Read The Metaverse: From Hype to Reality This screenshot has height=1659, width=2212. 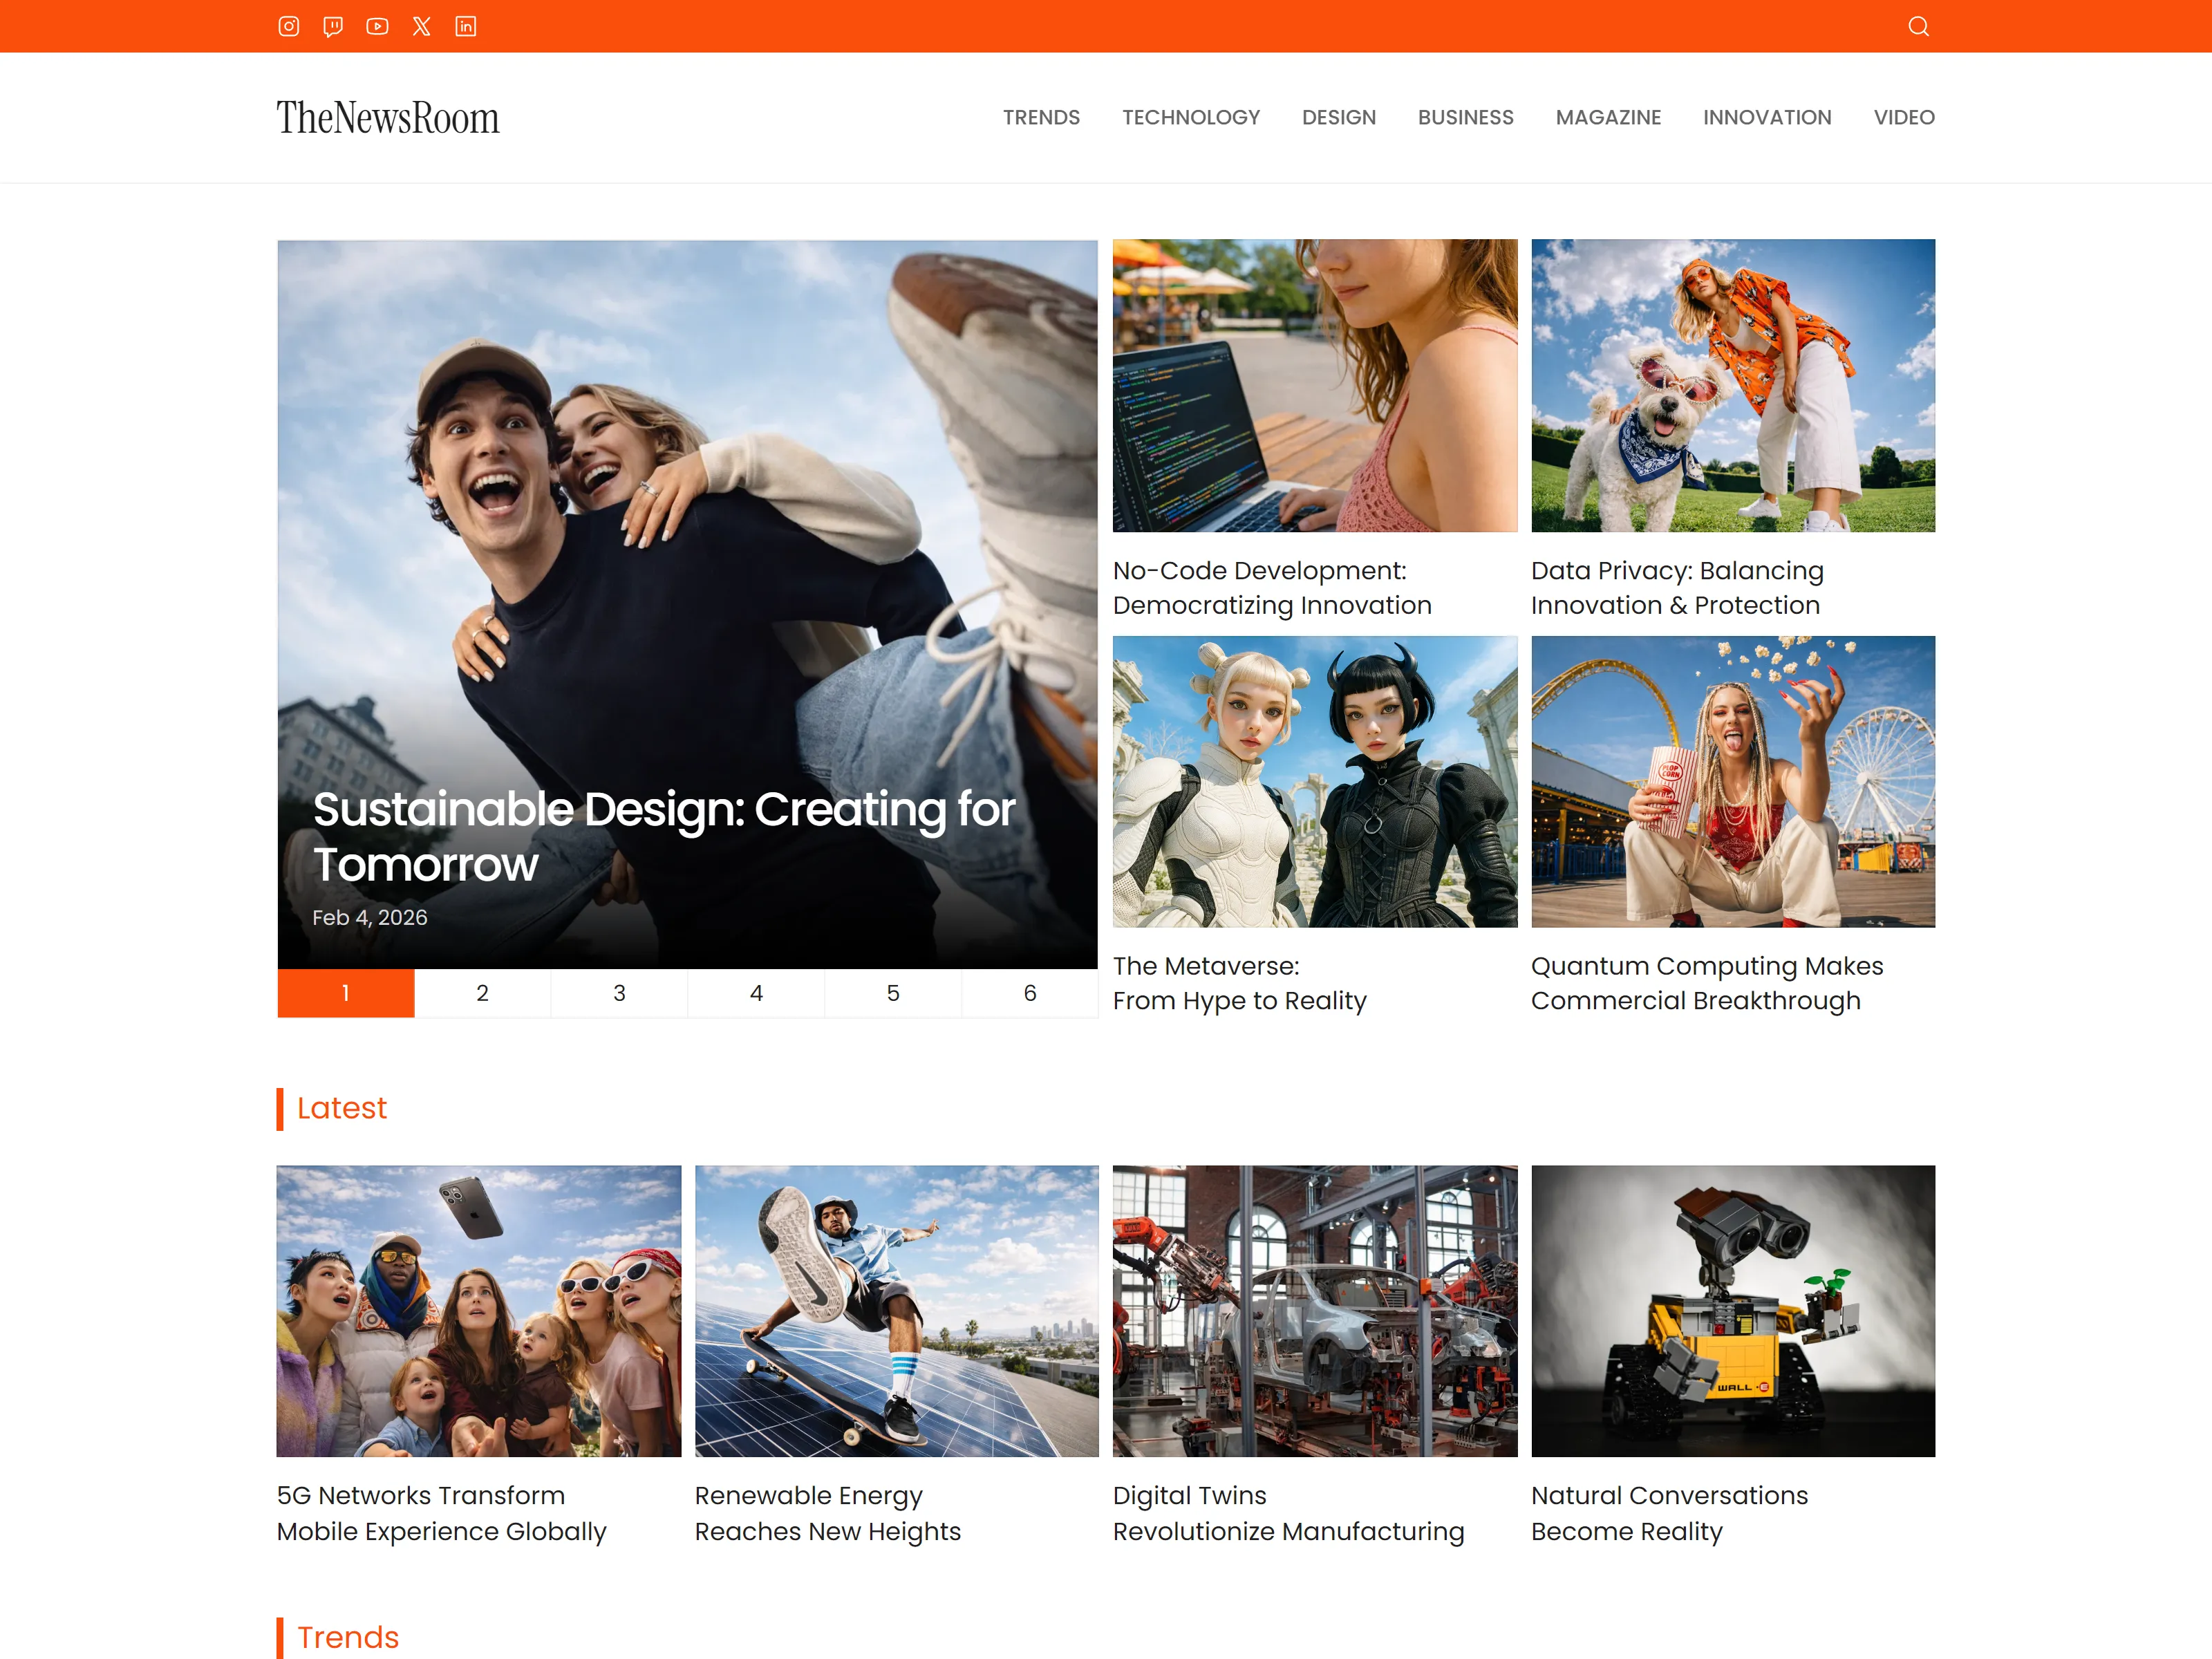[1240, 983]
